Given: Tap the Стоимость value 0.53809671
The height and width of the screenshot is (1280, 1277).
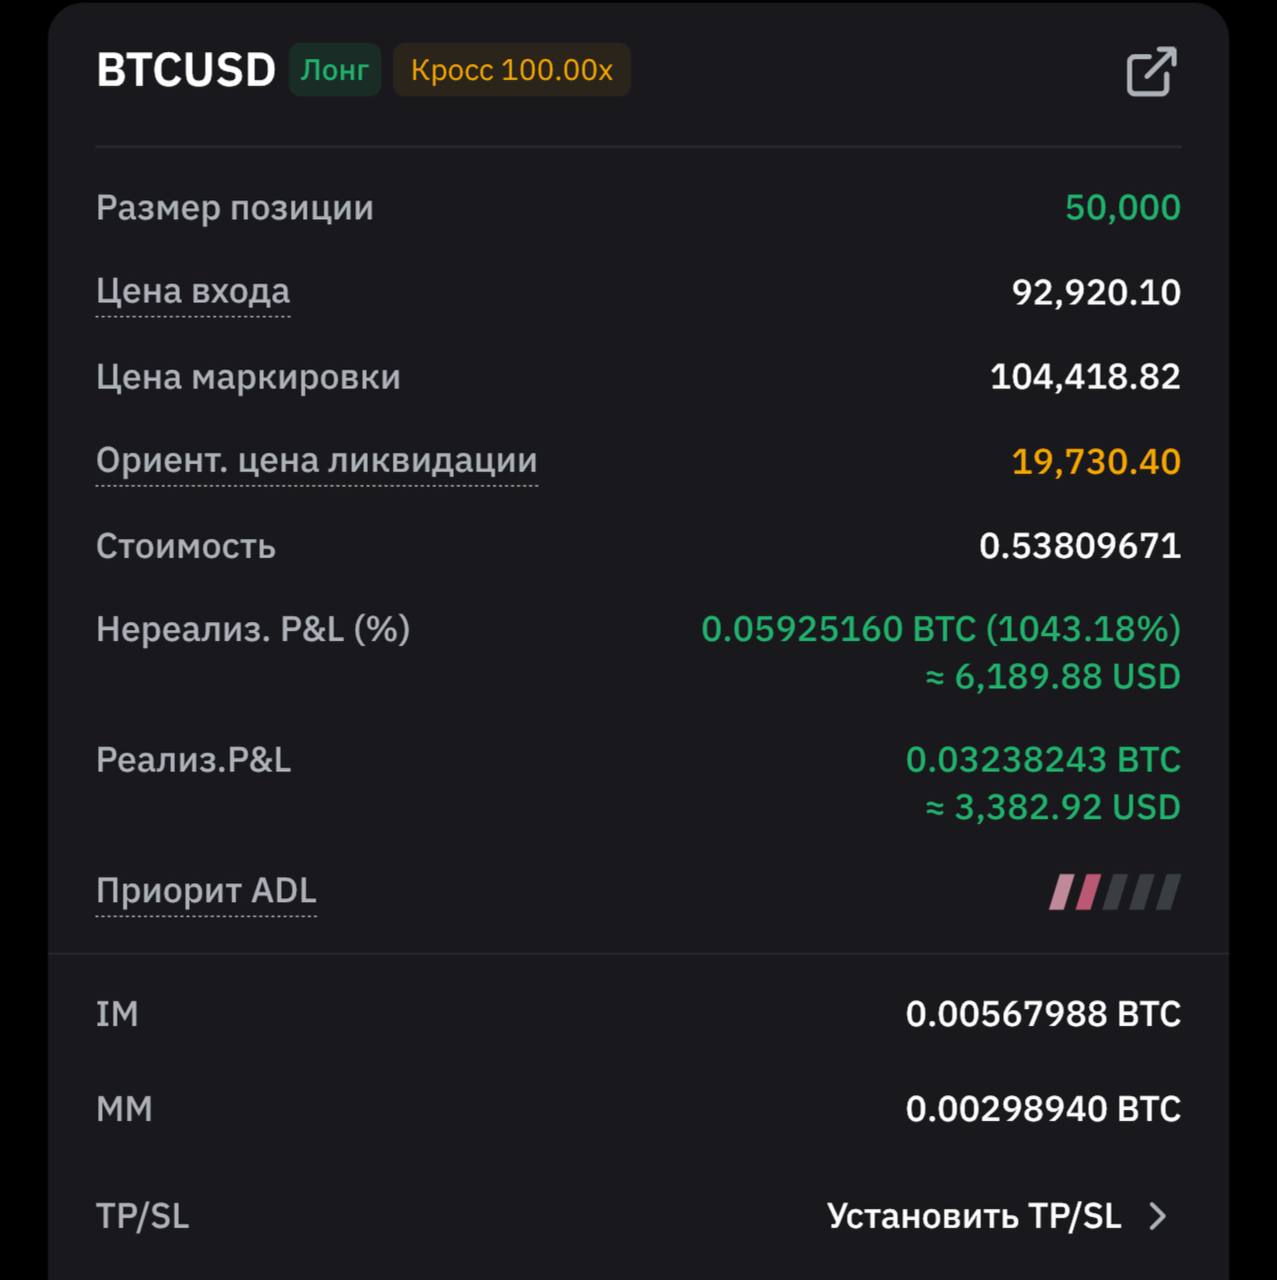Looking at the screenshot, I should pyautogui.click(x=1080, y=546).
